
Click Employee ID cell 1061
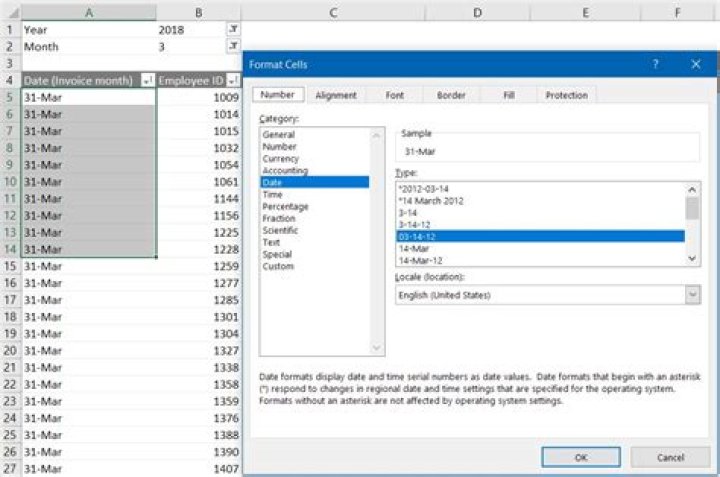coord(198,182)
